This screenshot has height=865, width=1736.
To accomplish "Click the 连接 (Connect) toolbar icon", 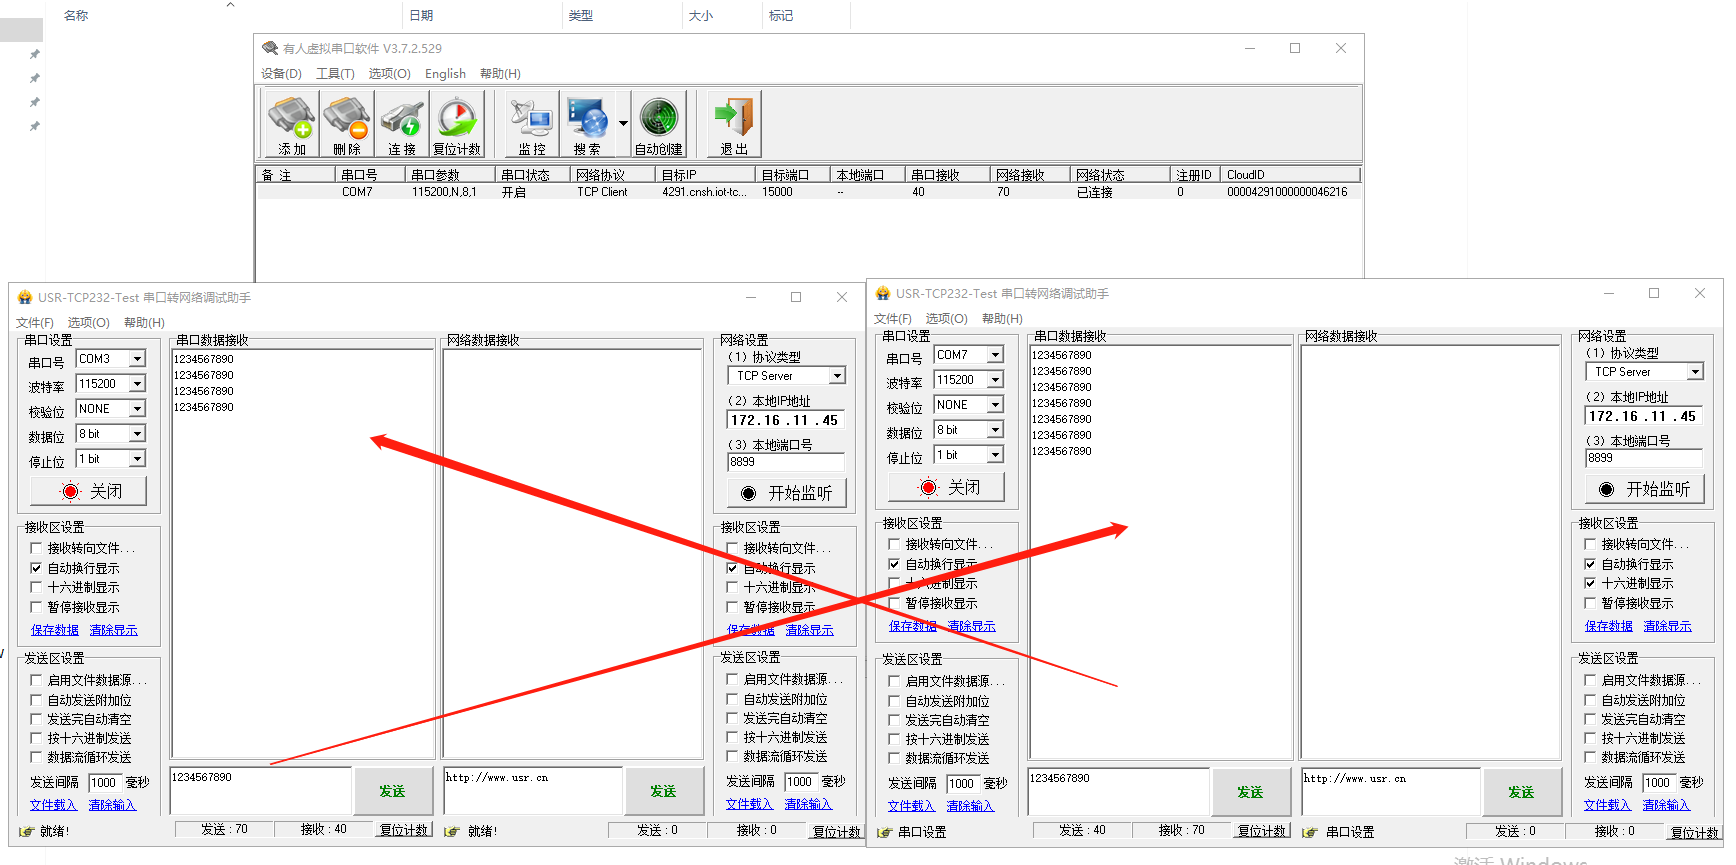I will 402,124.
